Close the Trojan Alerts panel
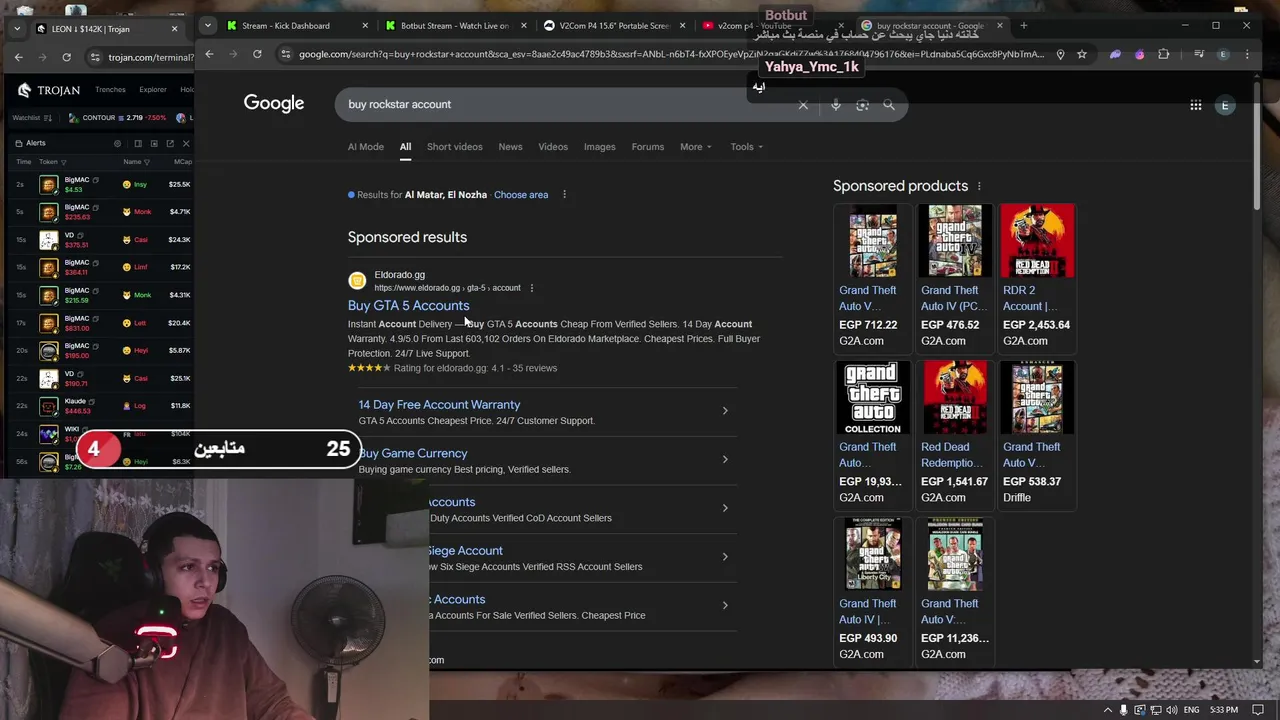This screenshot has width=1280, height=720. pyautogui.click(x=186, y=143)
